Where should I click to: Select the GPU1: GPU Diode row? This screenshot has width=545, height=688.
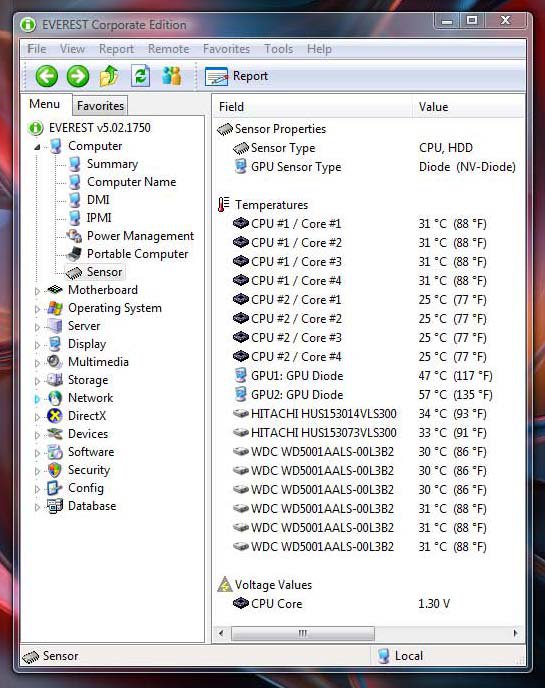[362, 376]
